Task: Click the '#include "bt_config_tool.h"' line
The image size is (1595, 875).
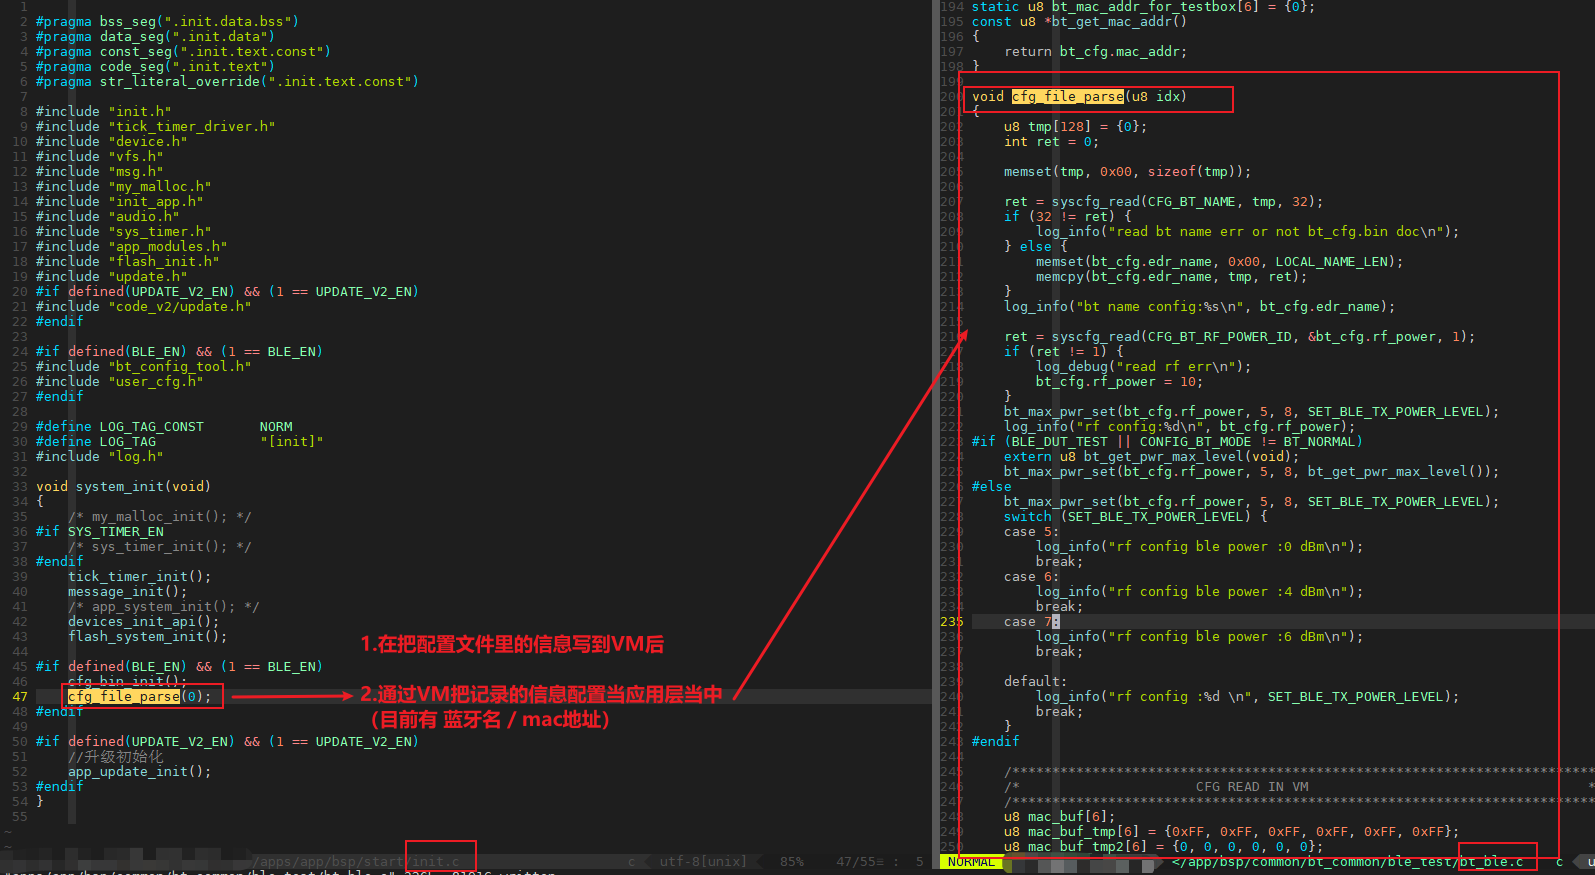Action: (x=143, y=366)
